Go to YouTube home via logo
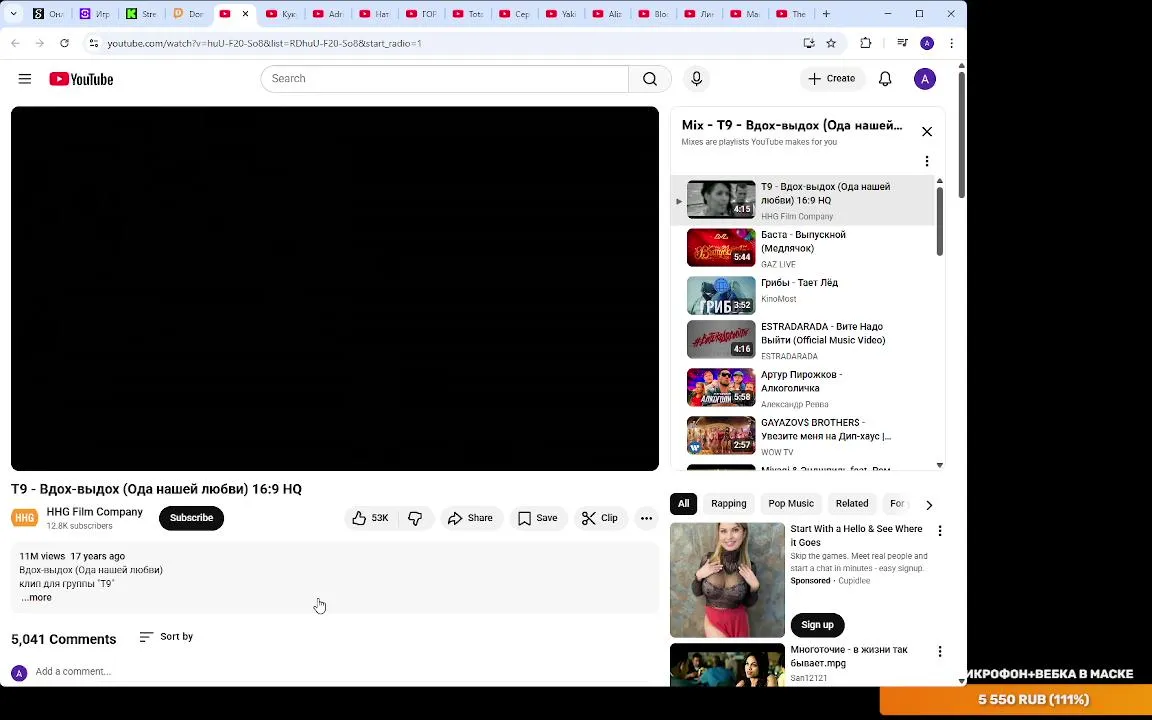The width and height of the screenshot is (1152, 720). 81,79
